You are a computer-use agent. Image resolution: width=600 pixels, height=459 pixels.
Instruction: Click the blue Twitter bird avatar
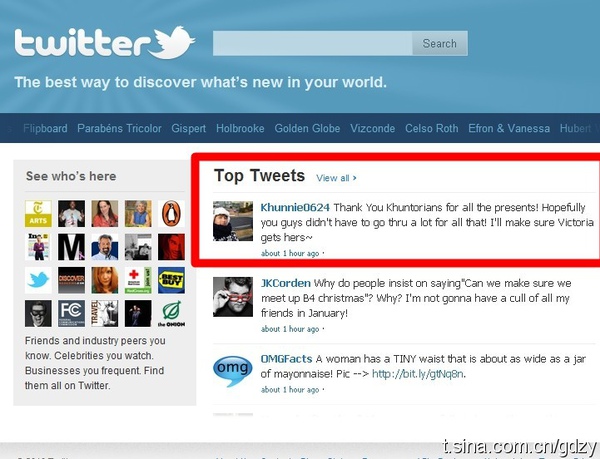[38, 280]
